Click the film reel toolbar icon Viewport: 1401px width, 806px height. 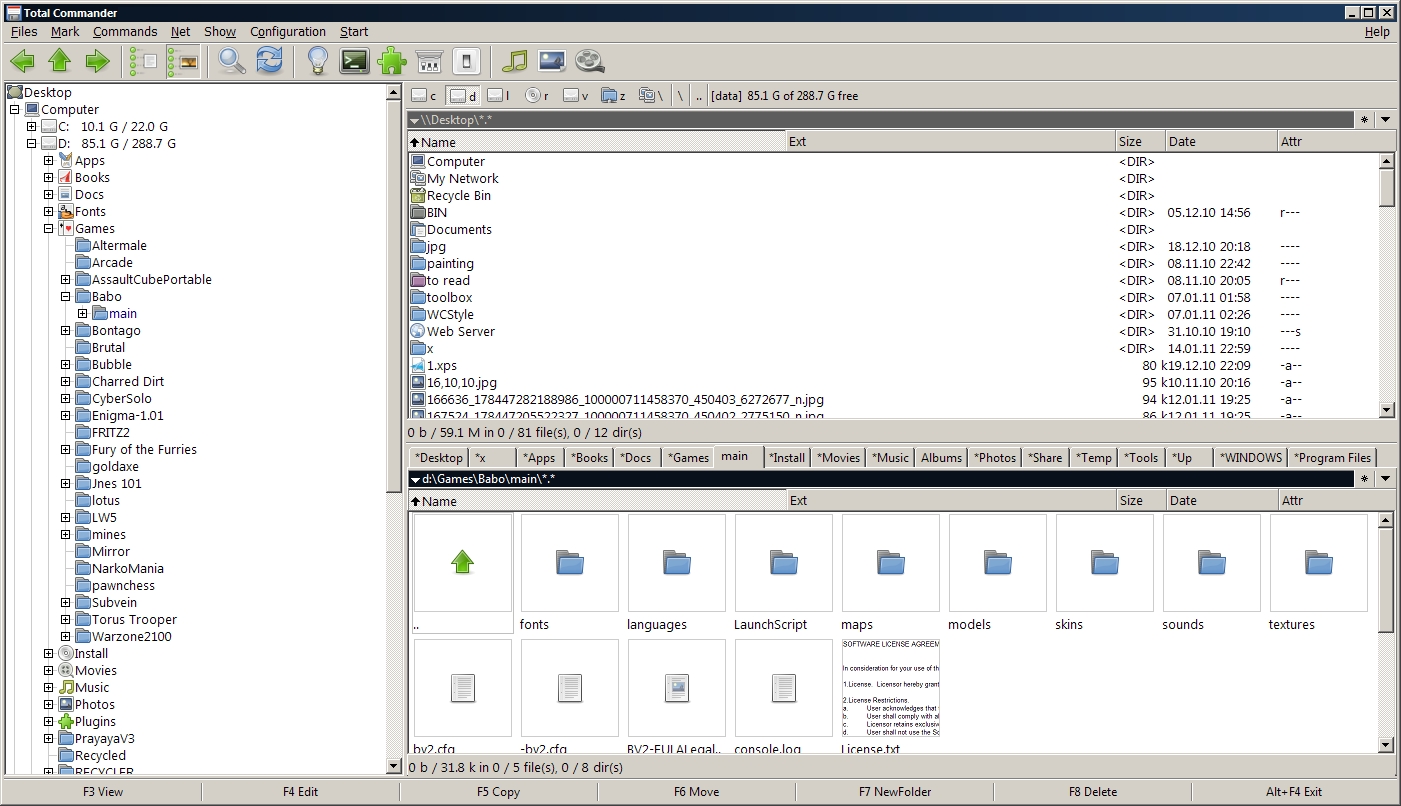coord(589,62)
